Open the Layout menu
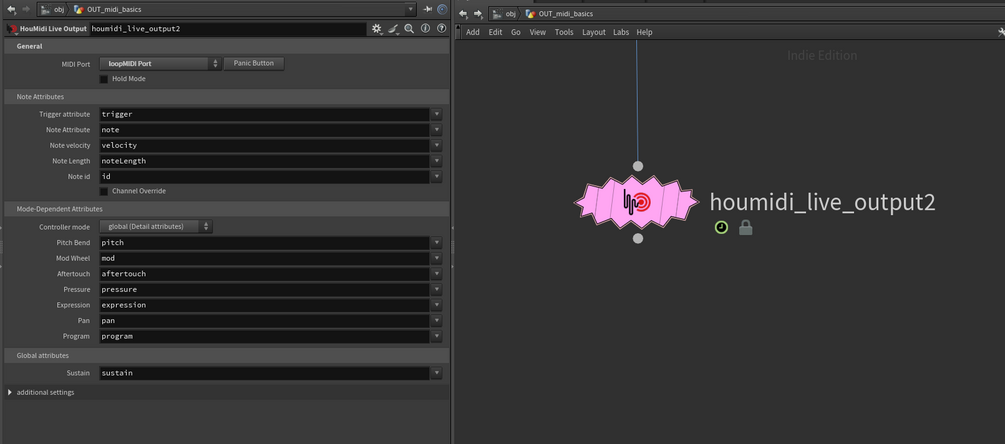The height and width of the screenshot is (444, 1005). tap(594, 32)
